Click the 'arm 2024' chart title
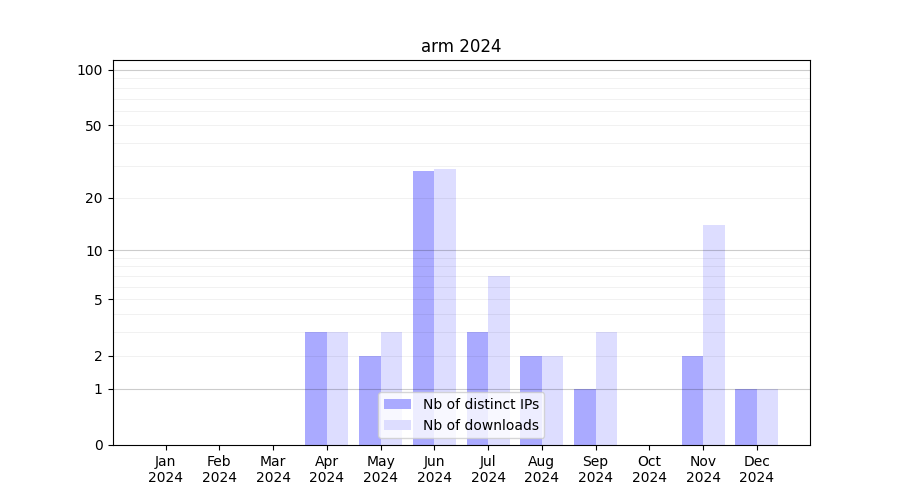The image size is (900, 500). [460, 46]
